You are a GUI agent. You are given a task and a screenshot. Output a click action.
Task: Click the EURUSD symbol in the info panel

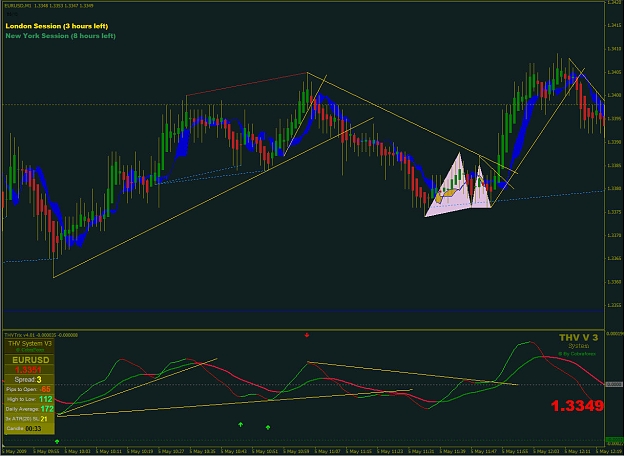click(x=31, y=360)
